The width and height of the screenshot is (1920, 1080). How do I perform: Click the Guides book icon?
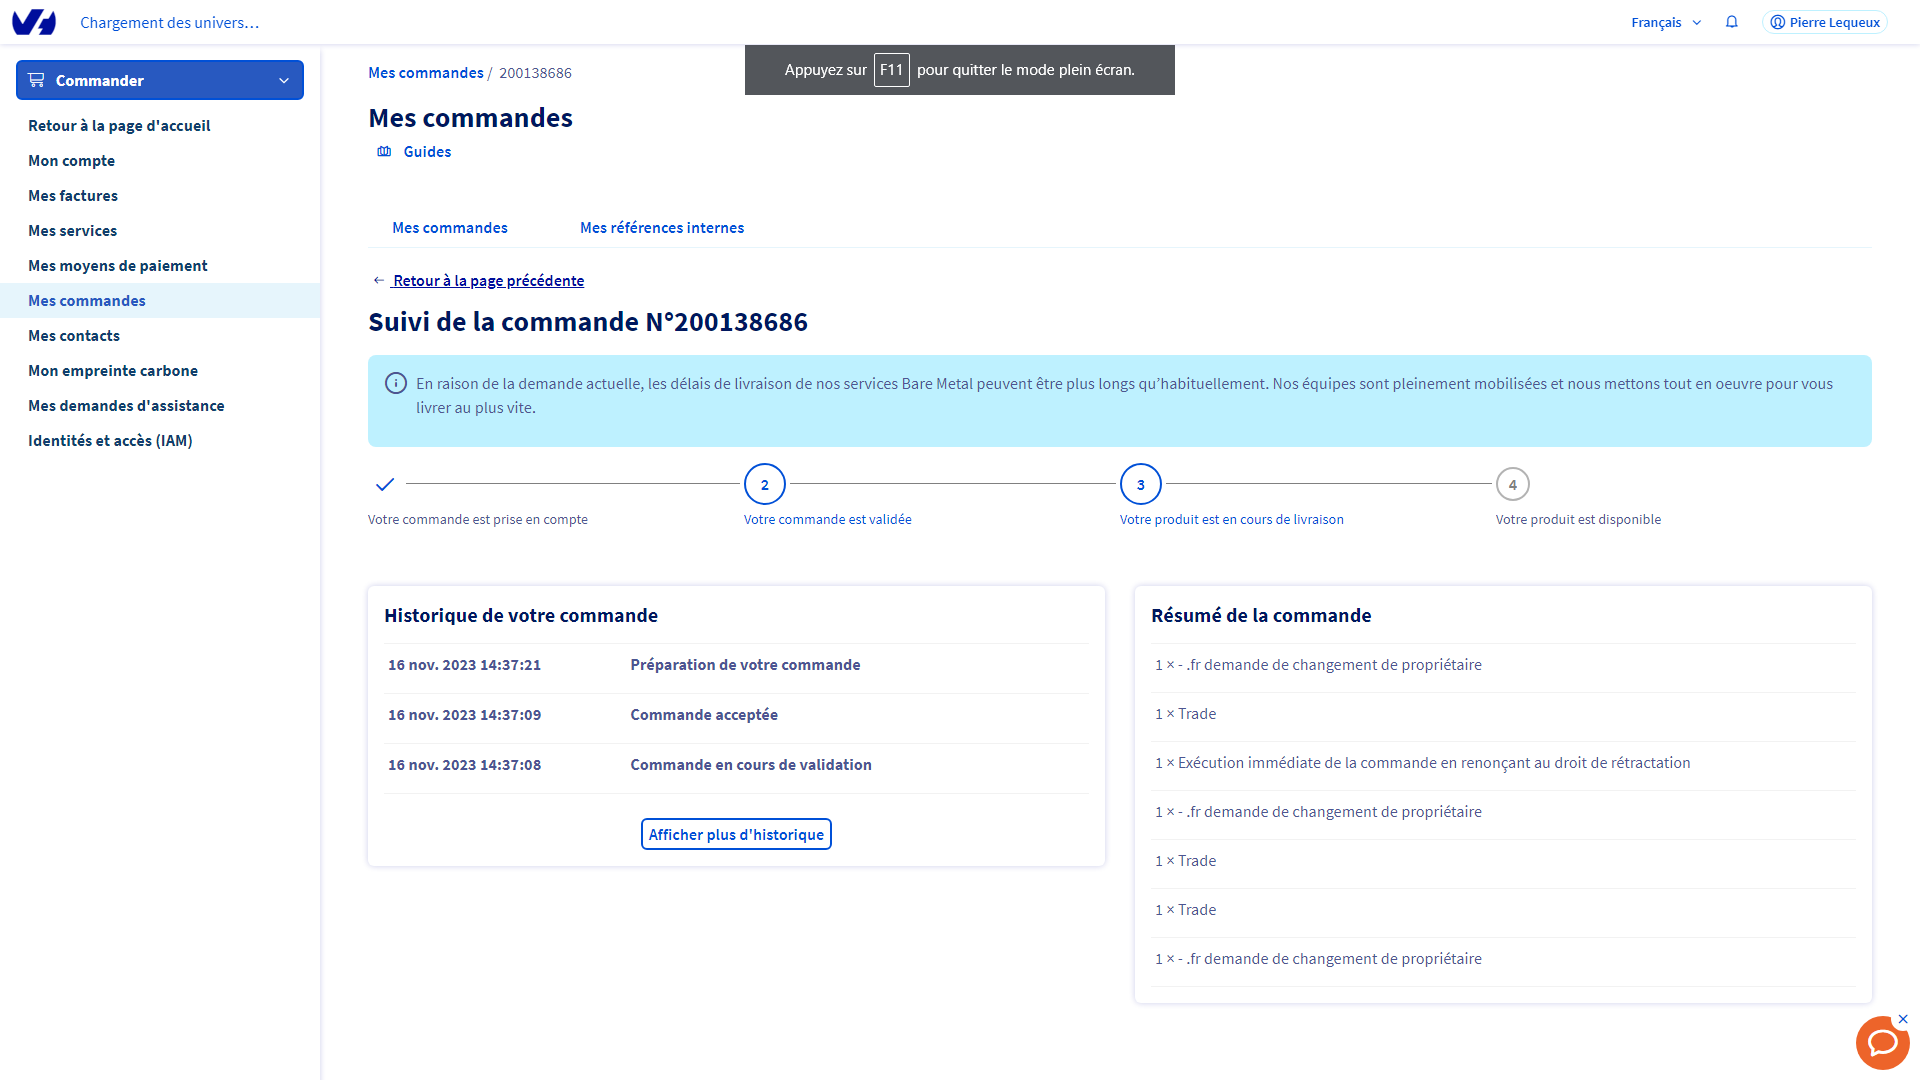click(x=384, y=152)
